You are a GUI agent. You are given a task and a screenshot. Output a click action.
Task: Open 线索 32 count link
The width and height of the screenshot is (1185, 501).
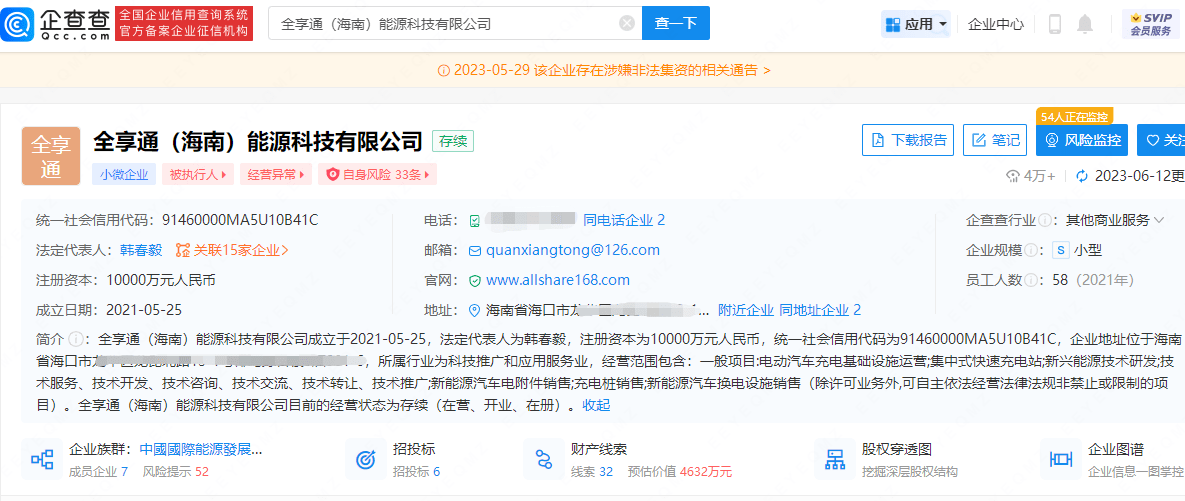[592, 472]
